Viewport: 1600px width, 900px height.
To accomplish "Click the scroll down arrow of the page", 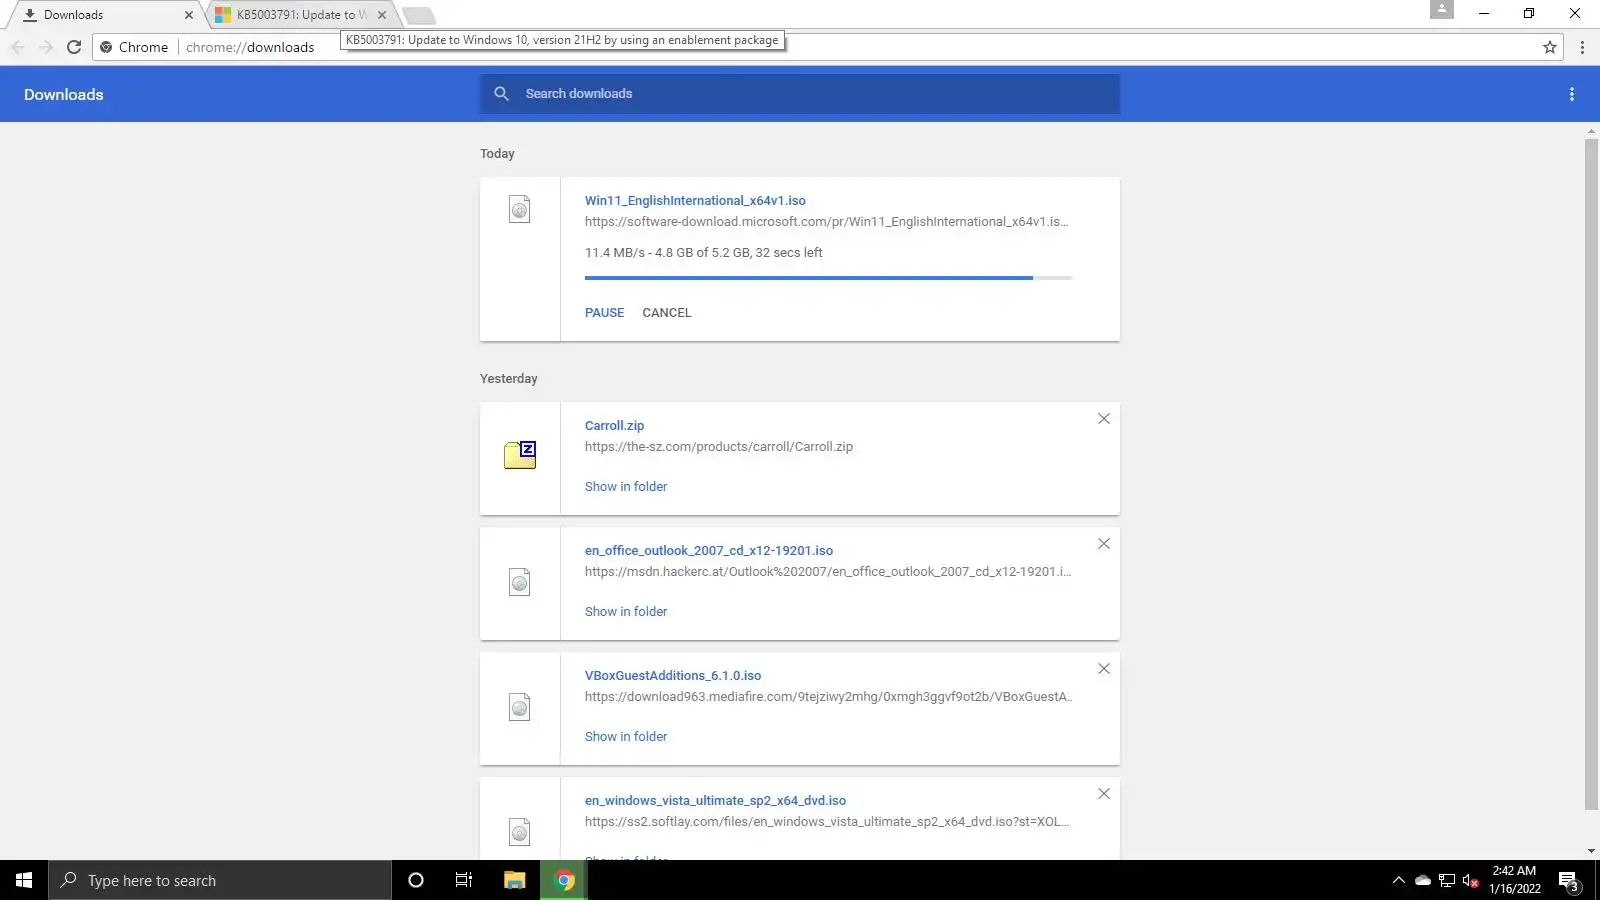I will 1591,851.
